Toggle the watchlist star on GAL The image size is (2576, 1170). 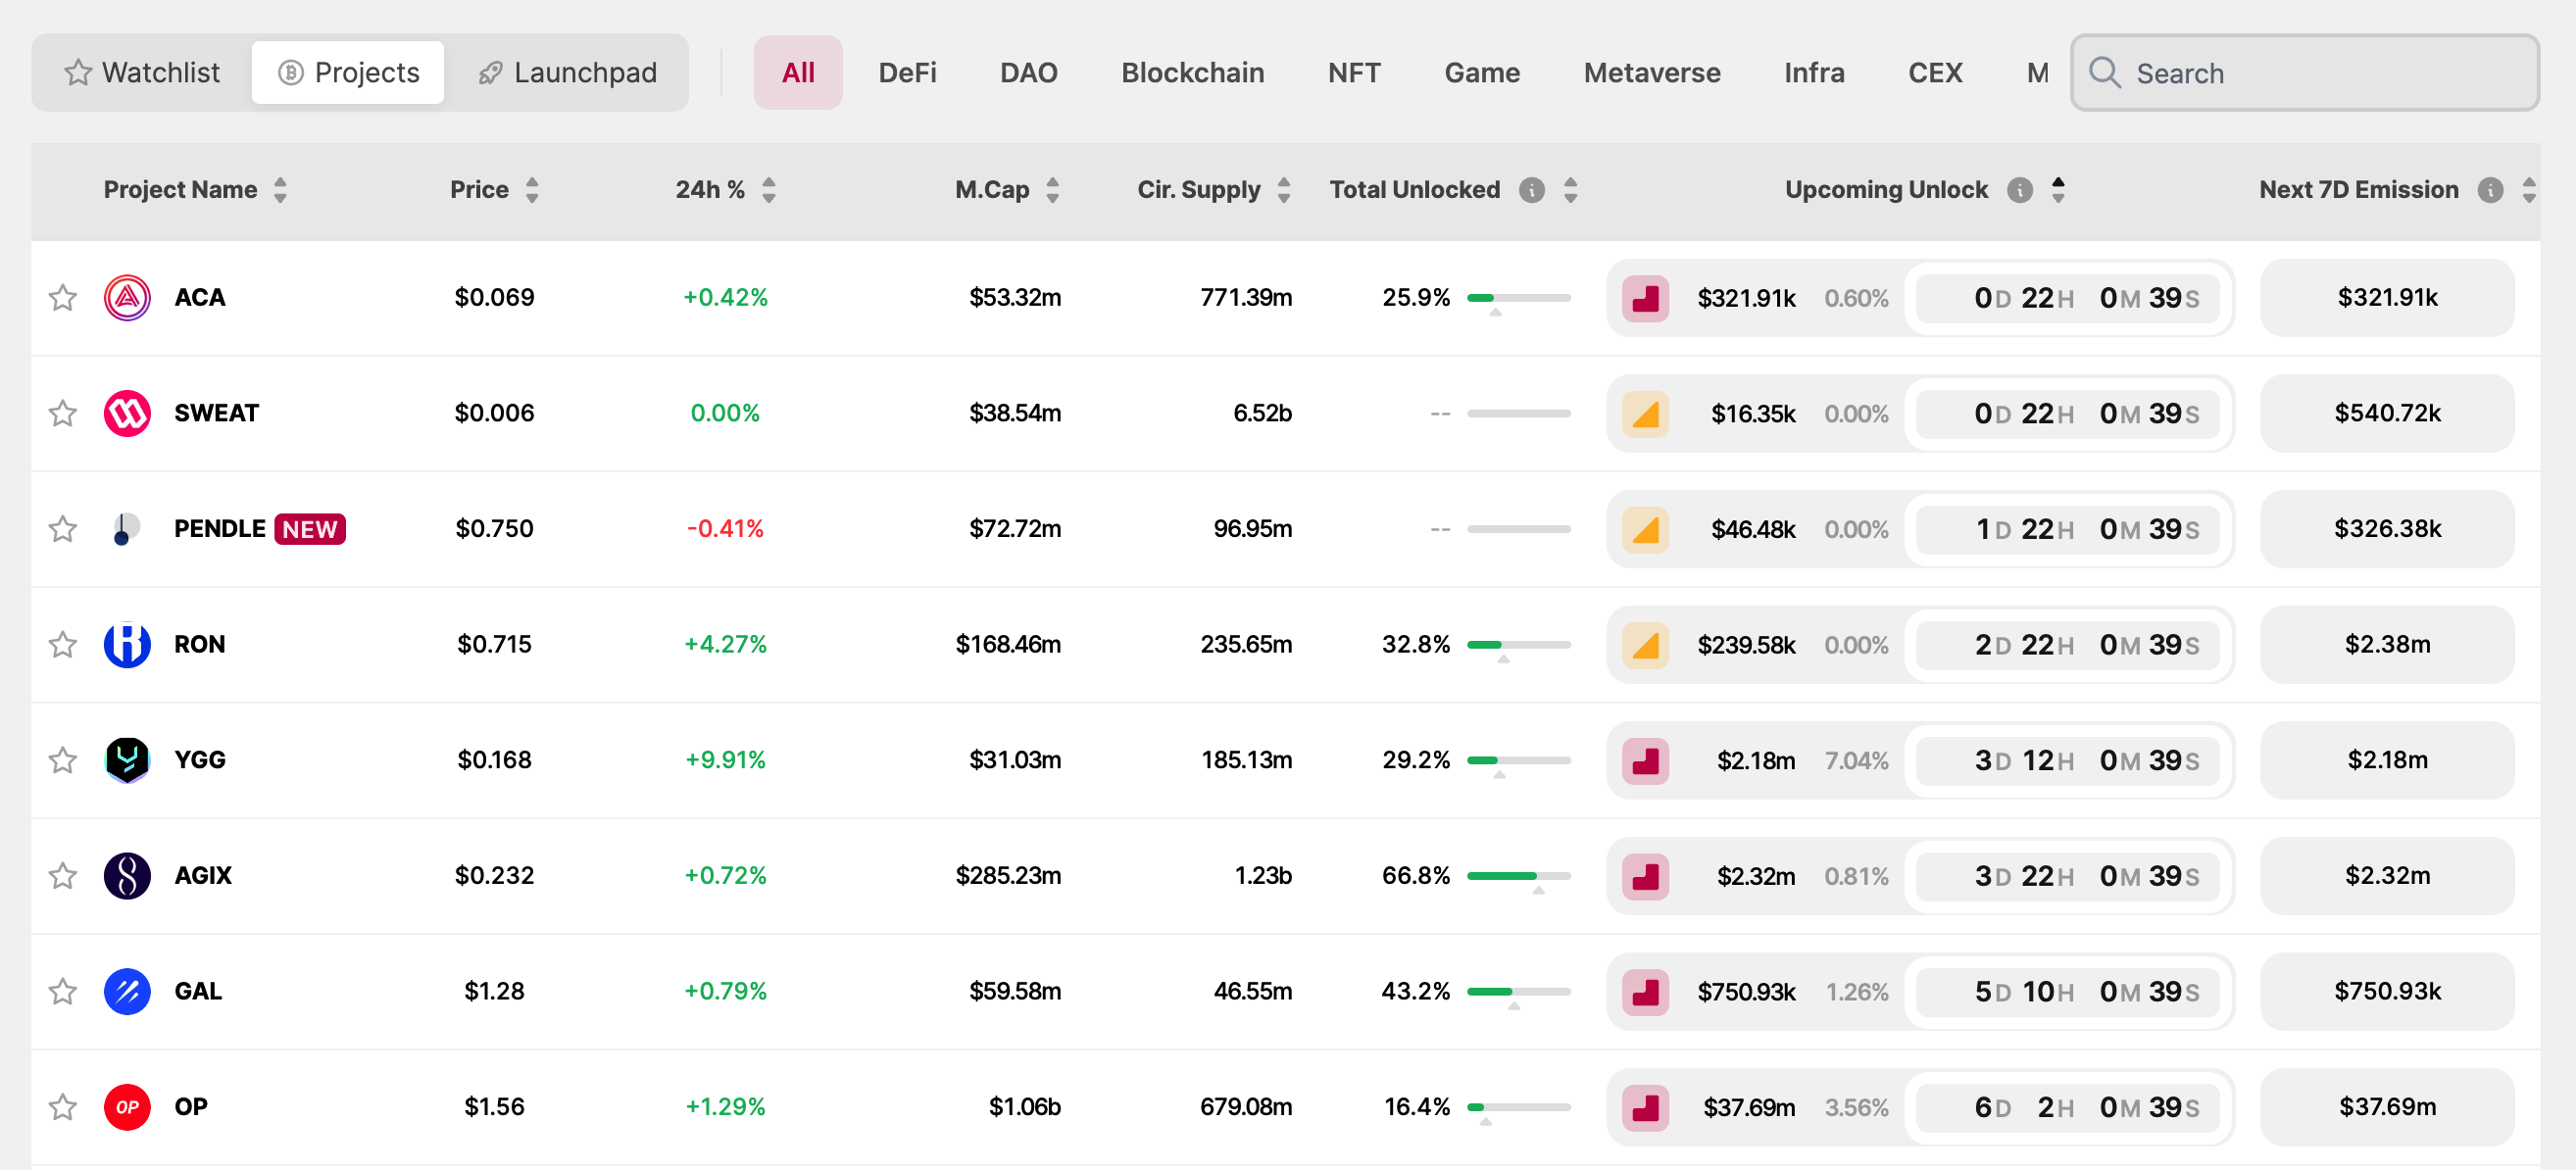click(x=63, y=991)
